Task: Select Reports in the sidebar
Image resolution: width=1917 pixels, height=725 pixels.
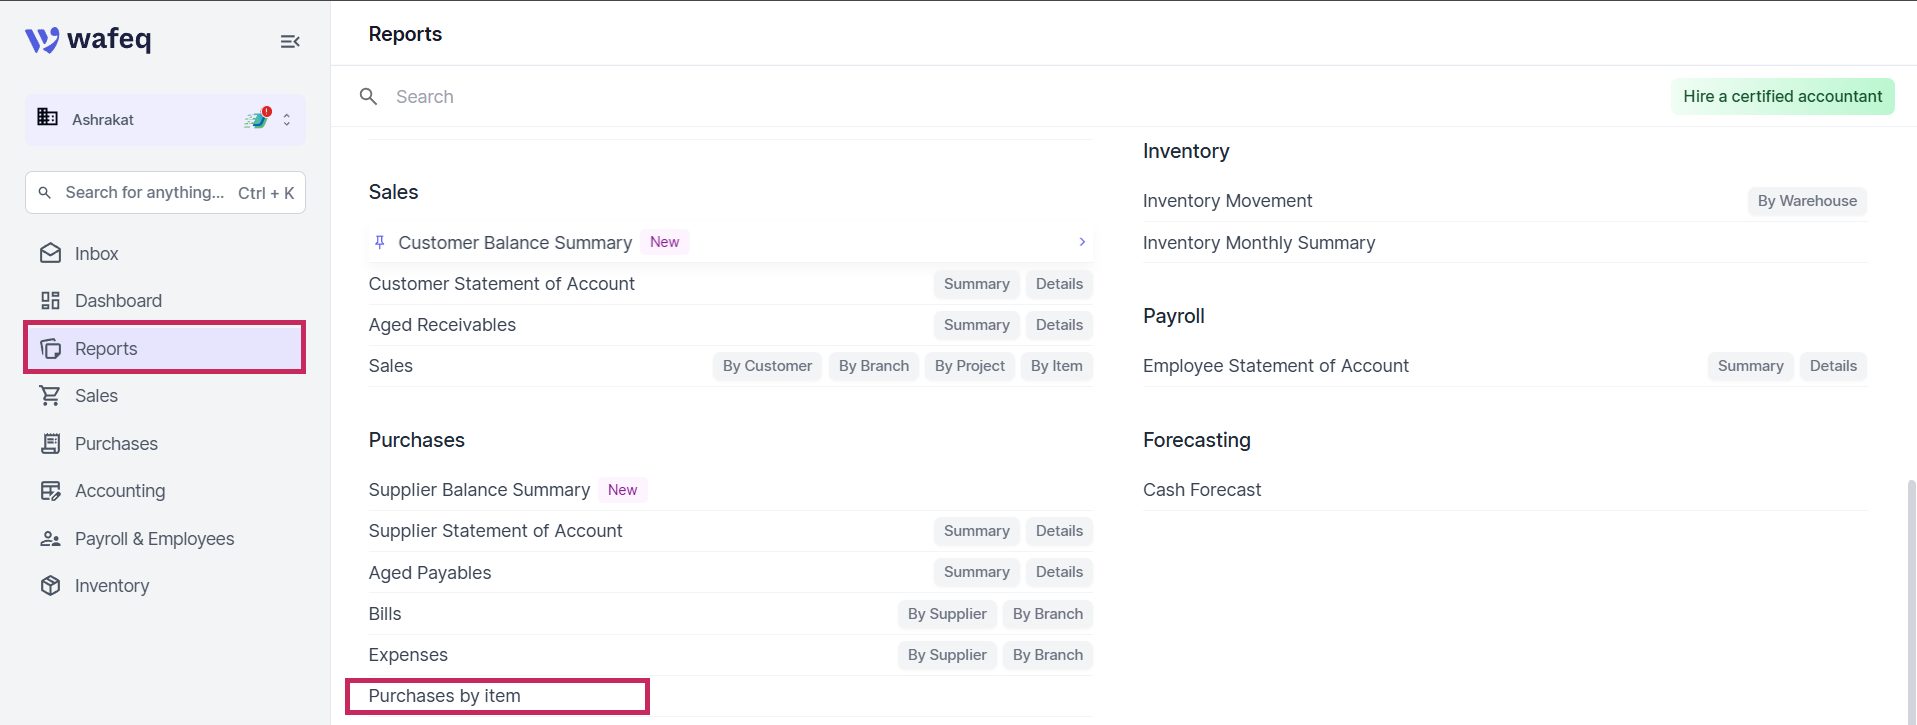Action: [x=165, y=348]
